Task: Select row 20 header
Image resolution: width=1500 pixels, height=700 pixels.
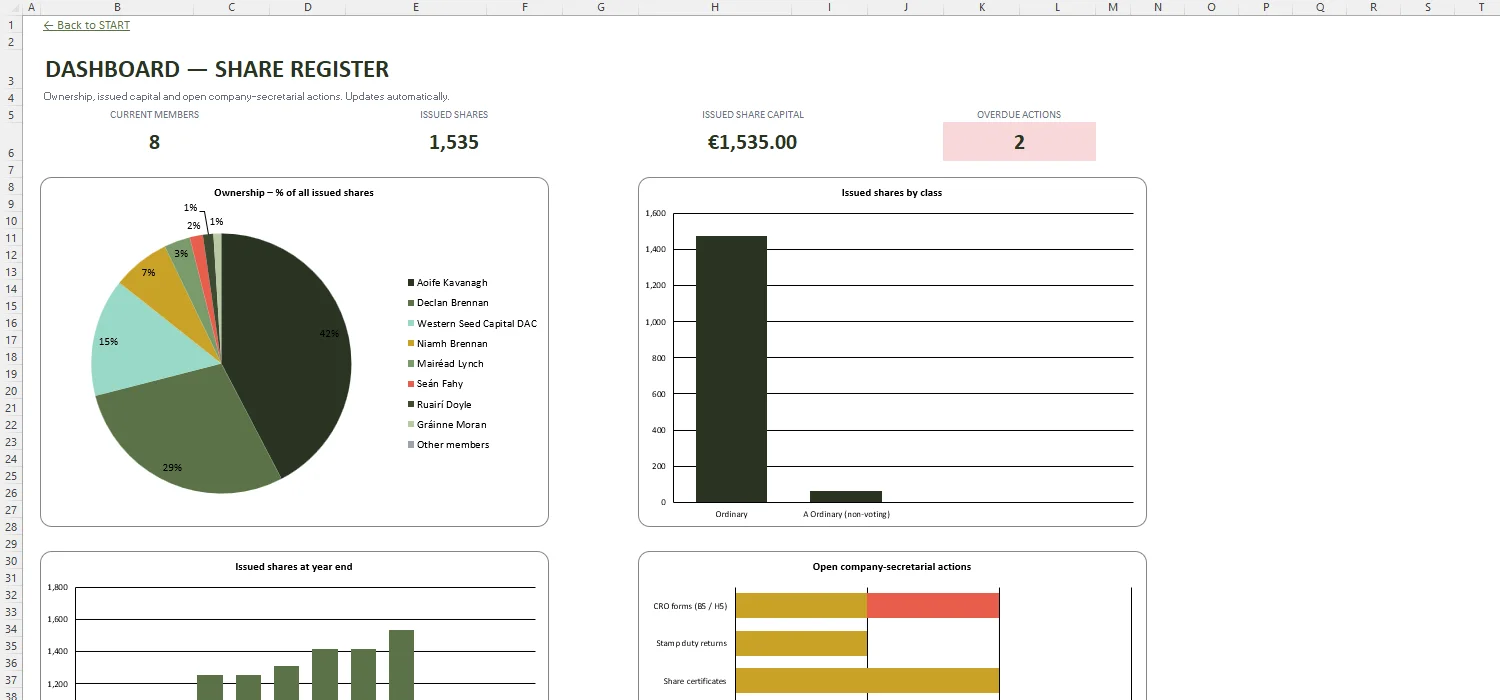Action: [x=10, y=391]
